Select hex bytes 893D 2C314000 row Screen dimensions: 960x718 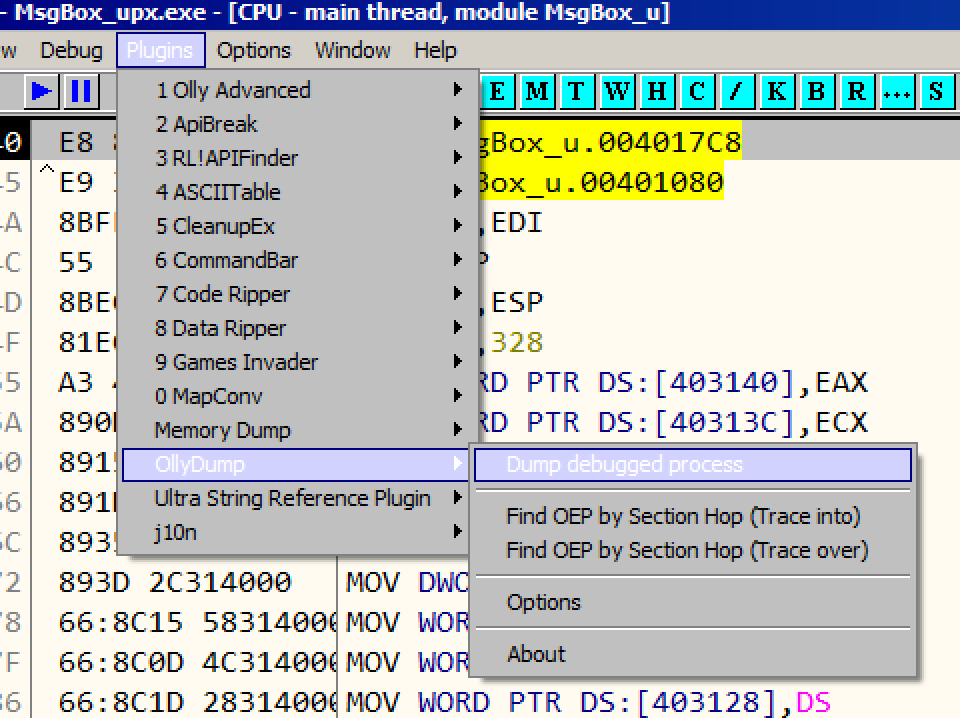tap(175, 582)
